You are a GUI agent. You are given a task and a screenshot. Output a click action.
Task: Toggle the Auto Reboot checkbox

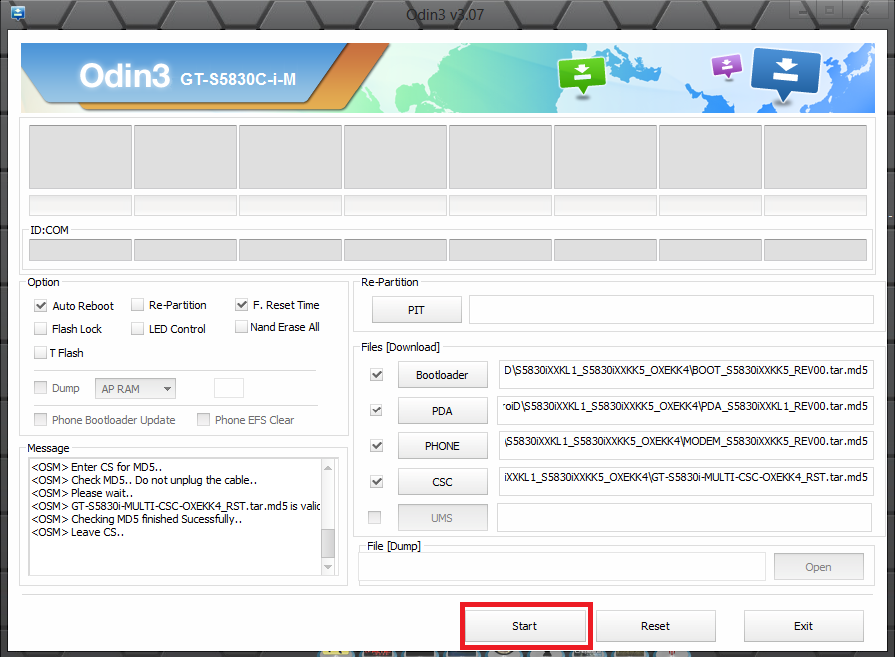point(41,305)
